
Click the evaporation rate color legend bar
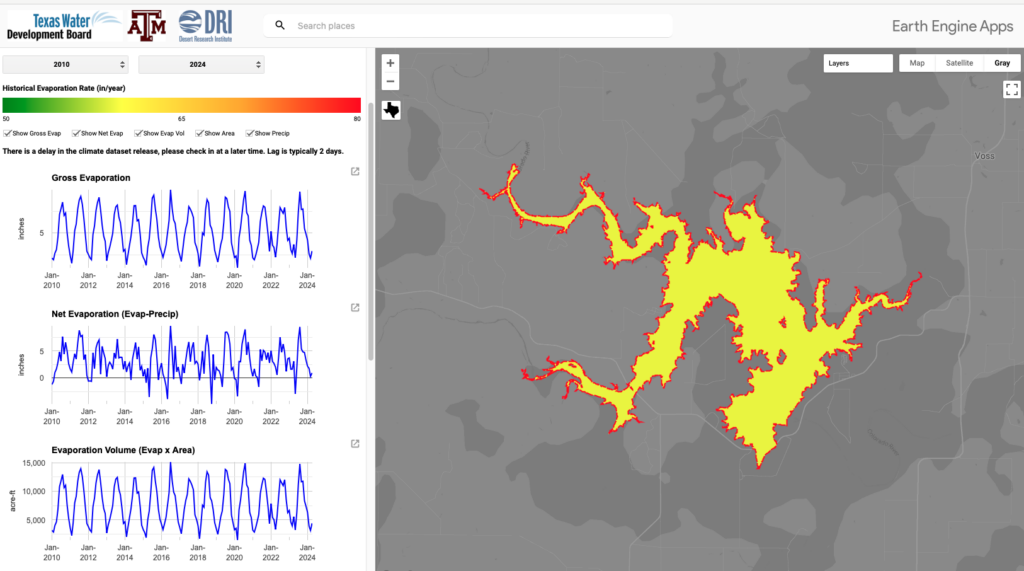coord(181,105)
